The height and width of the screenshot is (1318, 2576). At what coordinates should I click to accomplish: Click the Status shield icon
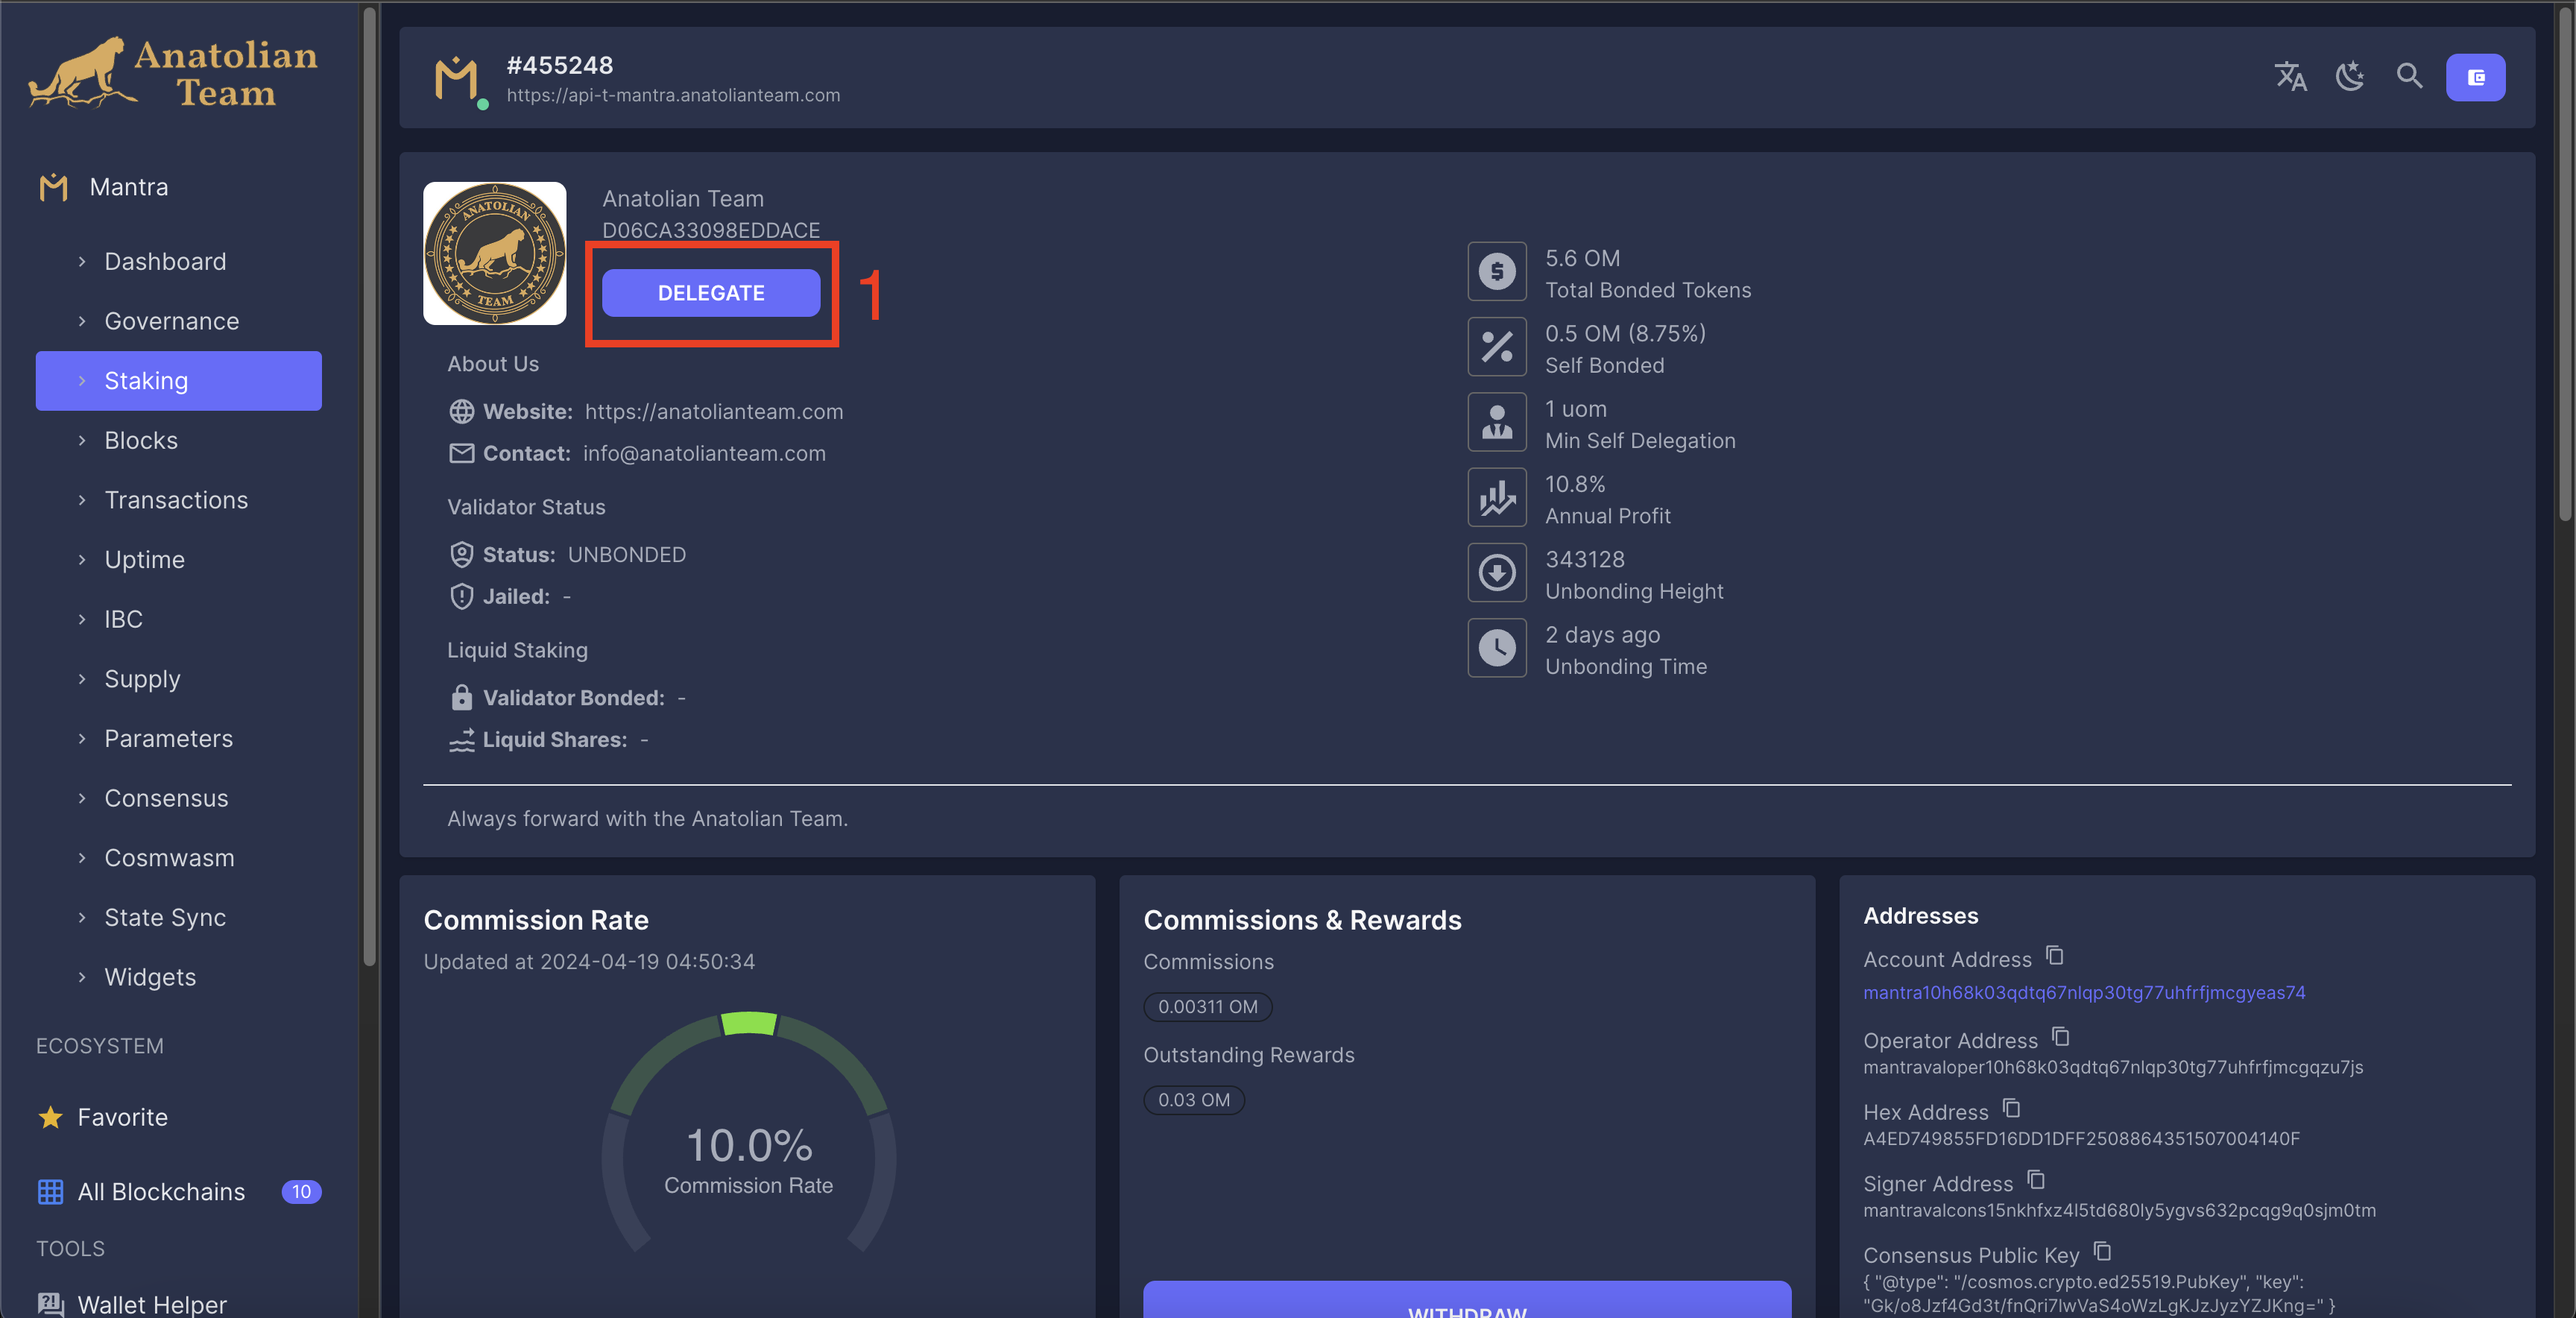pos(461,555)
